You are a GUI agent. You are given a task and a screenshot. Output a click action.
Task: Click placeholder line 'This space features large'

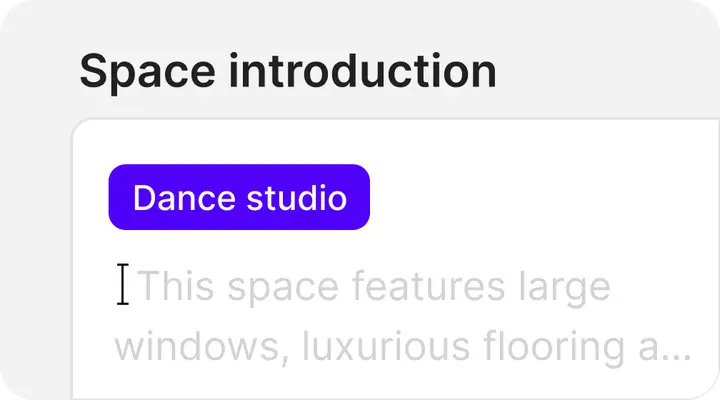point(373,288)
